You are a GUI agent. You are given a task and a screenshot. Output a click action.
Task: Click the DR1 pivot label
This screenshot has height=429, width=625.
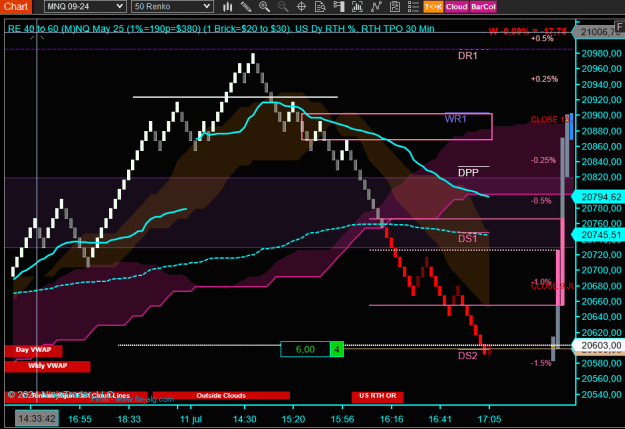coord(468,56)
